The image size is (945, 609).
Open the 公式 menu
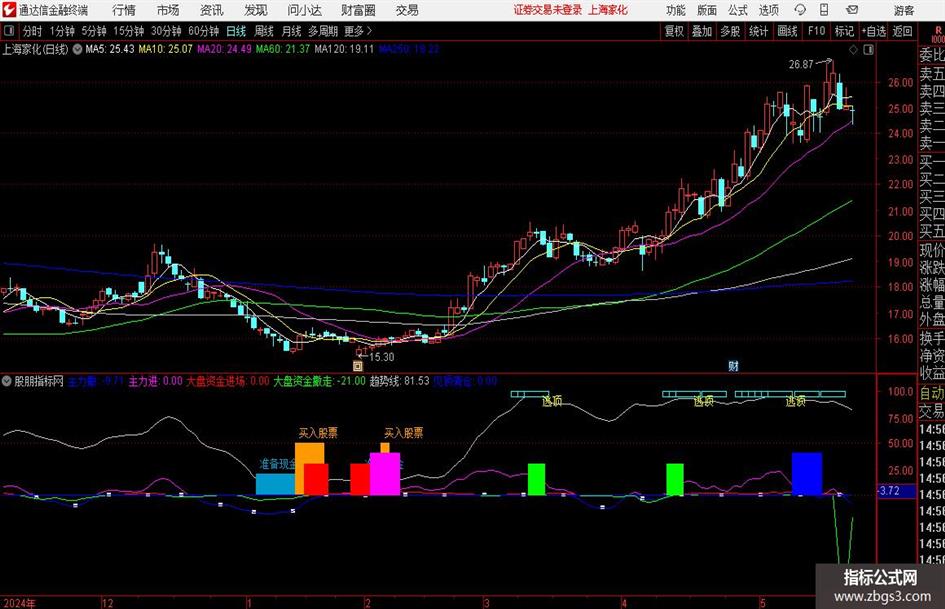tap(737, 10)
